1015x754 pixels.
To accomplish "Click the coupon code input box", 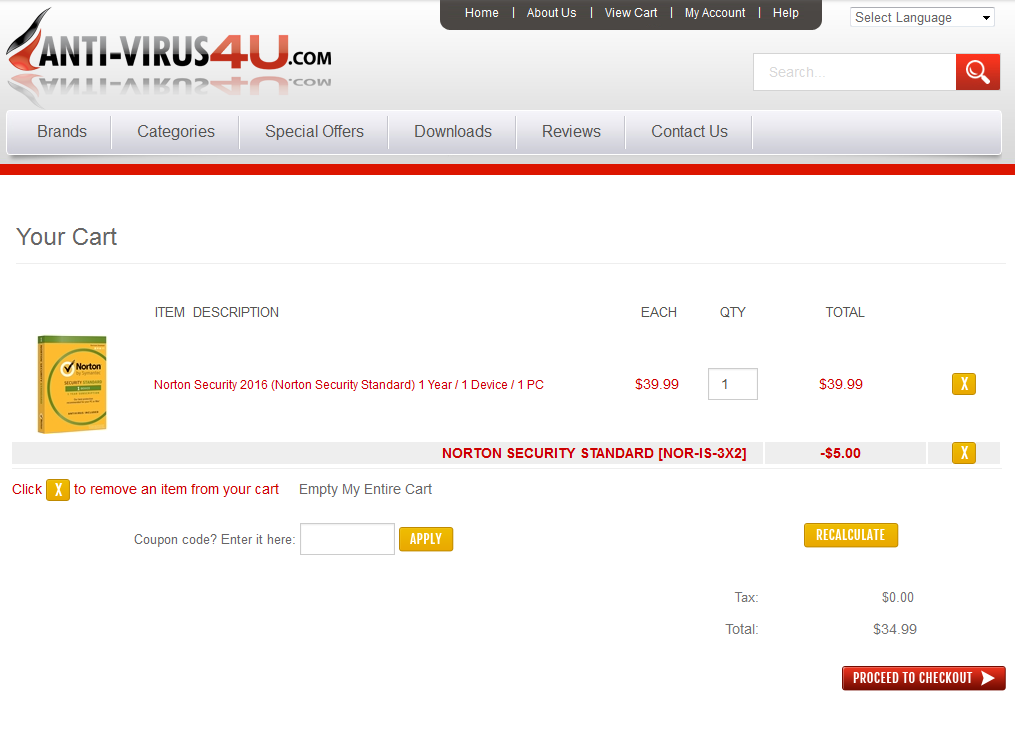I will [347, 539].
